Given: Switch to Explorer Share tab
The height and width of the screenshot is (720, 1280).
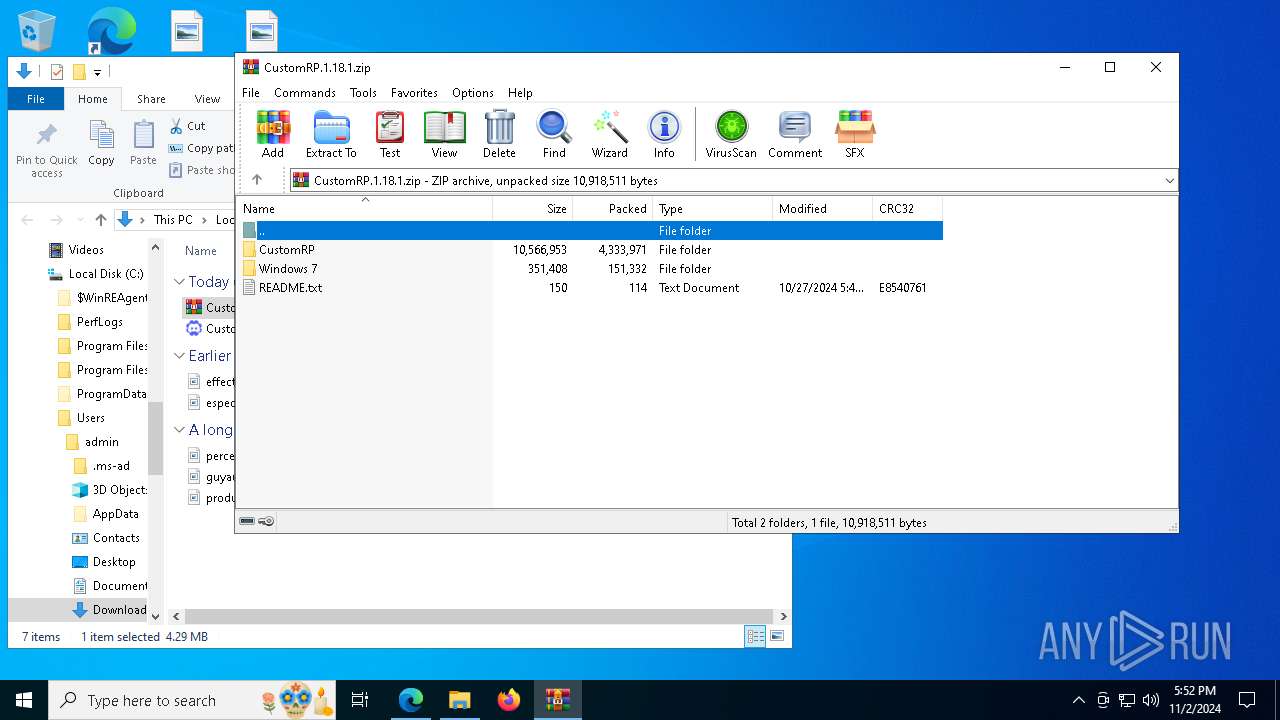Looking at the screenshot, I should coord(151,99).
